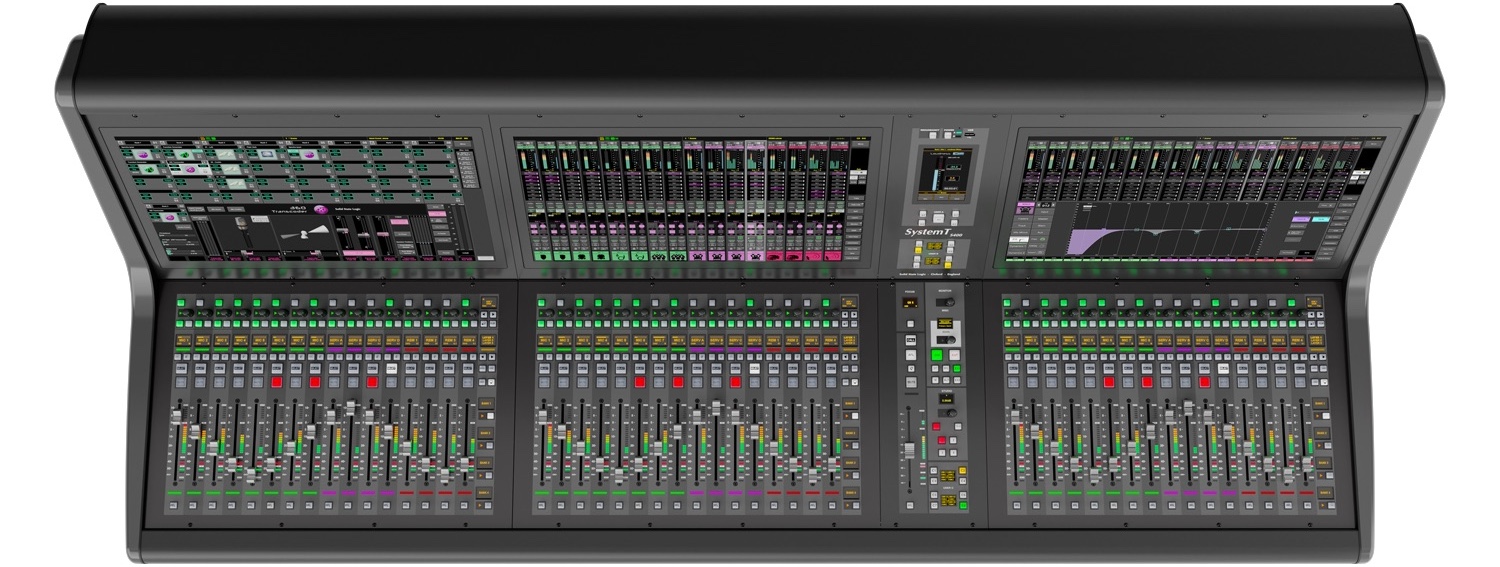Select BANK 1 in the center bay
The image size is (1500, 567).
(850, 403)
